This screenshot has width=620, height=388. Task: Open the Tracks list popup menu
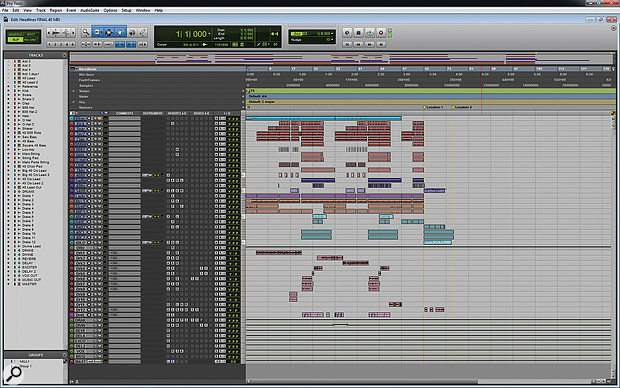click(x=64, y=55)
